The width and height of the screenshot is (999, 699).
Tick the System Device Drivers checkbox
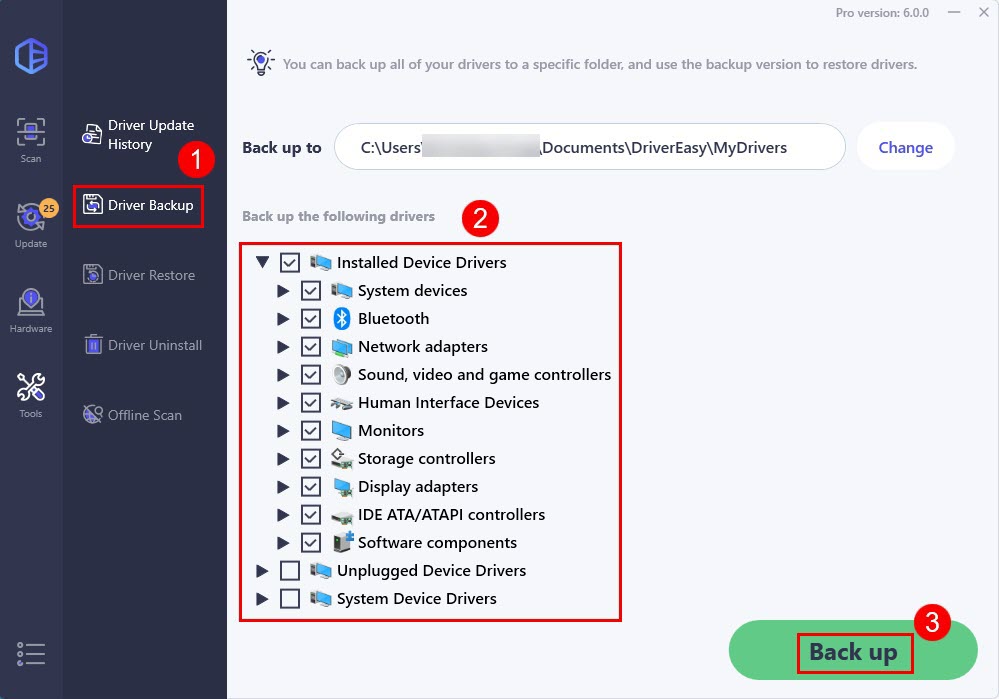(x=290, y=598)
